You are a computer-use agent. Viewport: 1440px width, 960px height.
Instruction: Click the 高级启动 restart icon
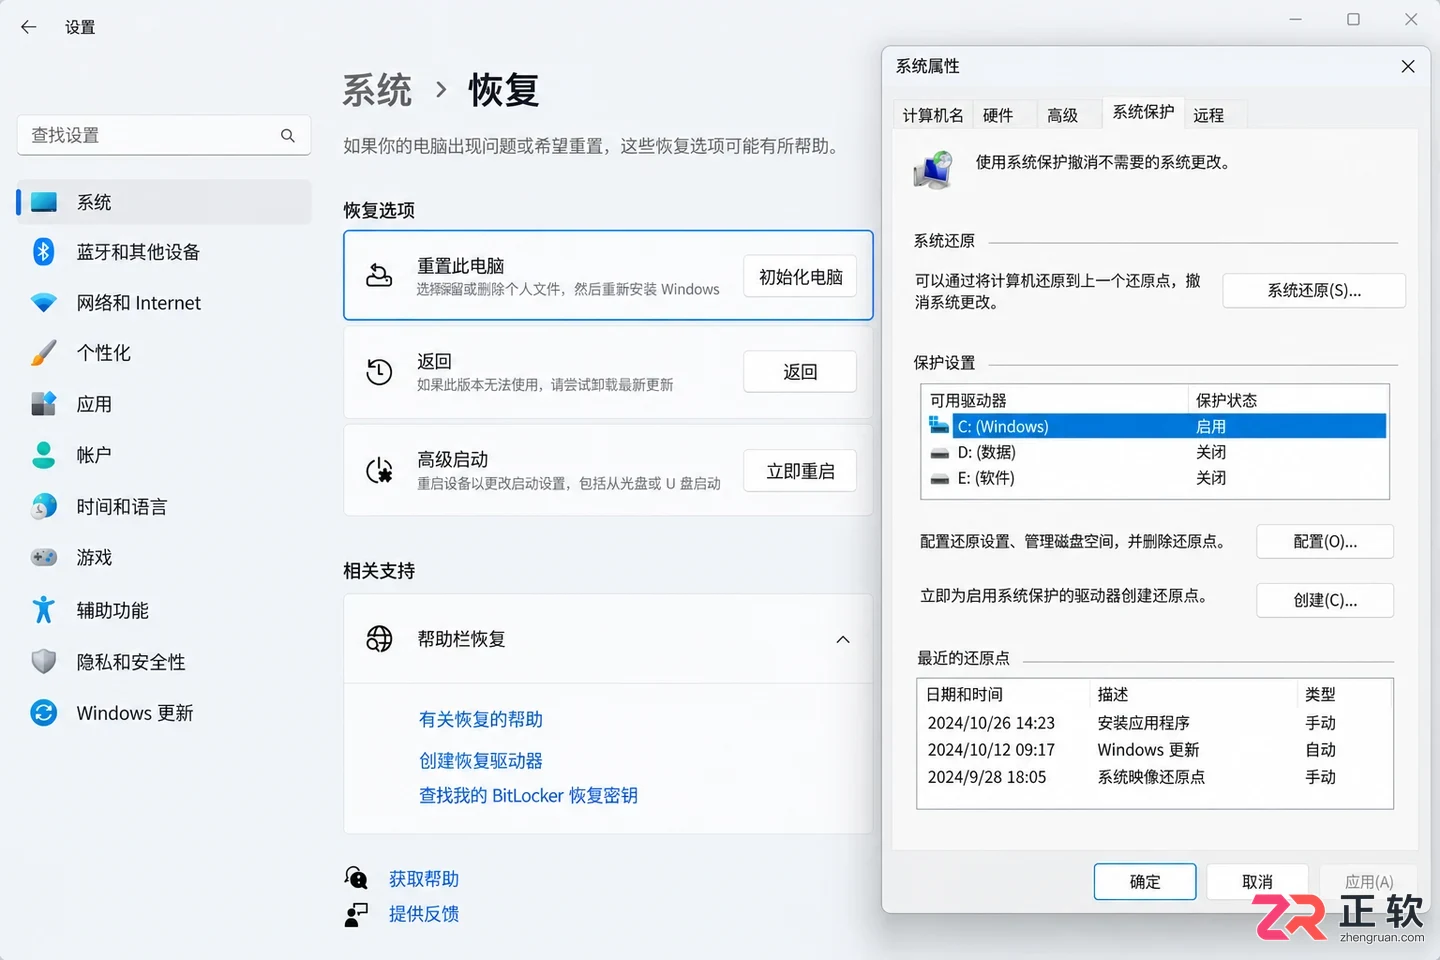379,470
